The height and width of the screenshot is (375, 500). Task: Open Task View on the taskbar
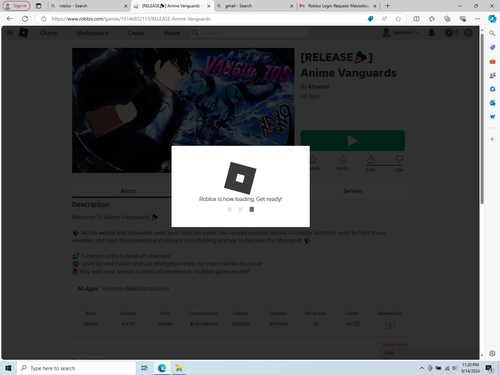click(144, 368)
